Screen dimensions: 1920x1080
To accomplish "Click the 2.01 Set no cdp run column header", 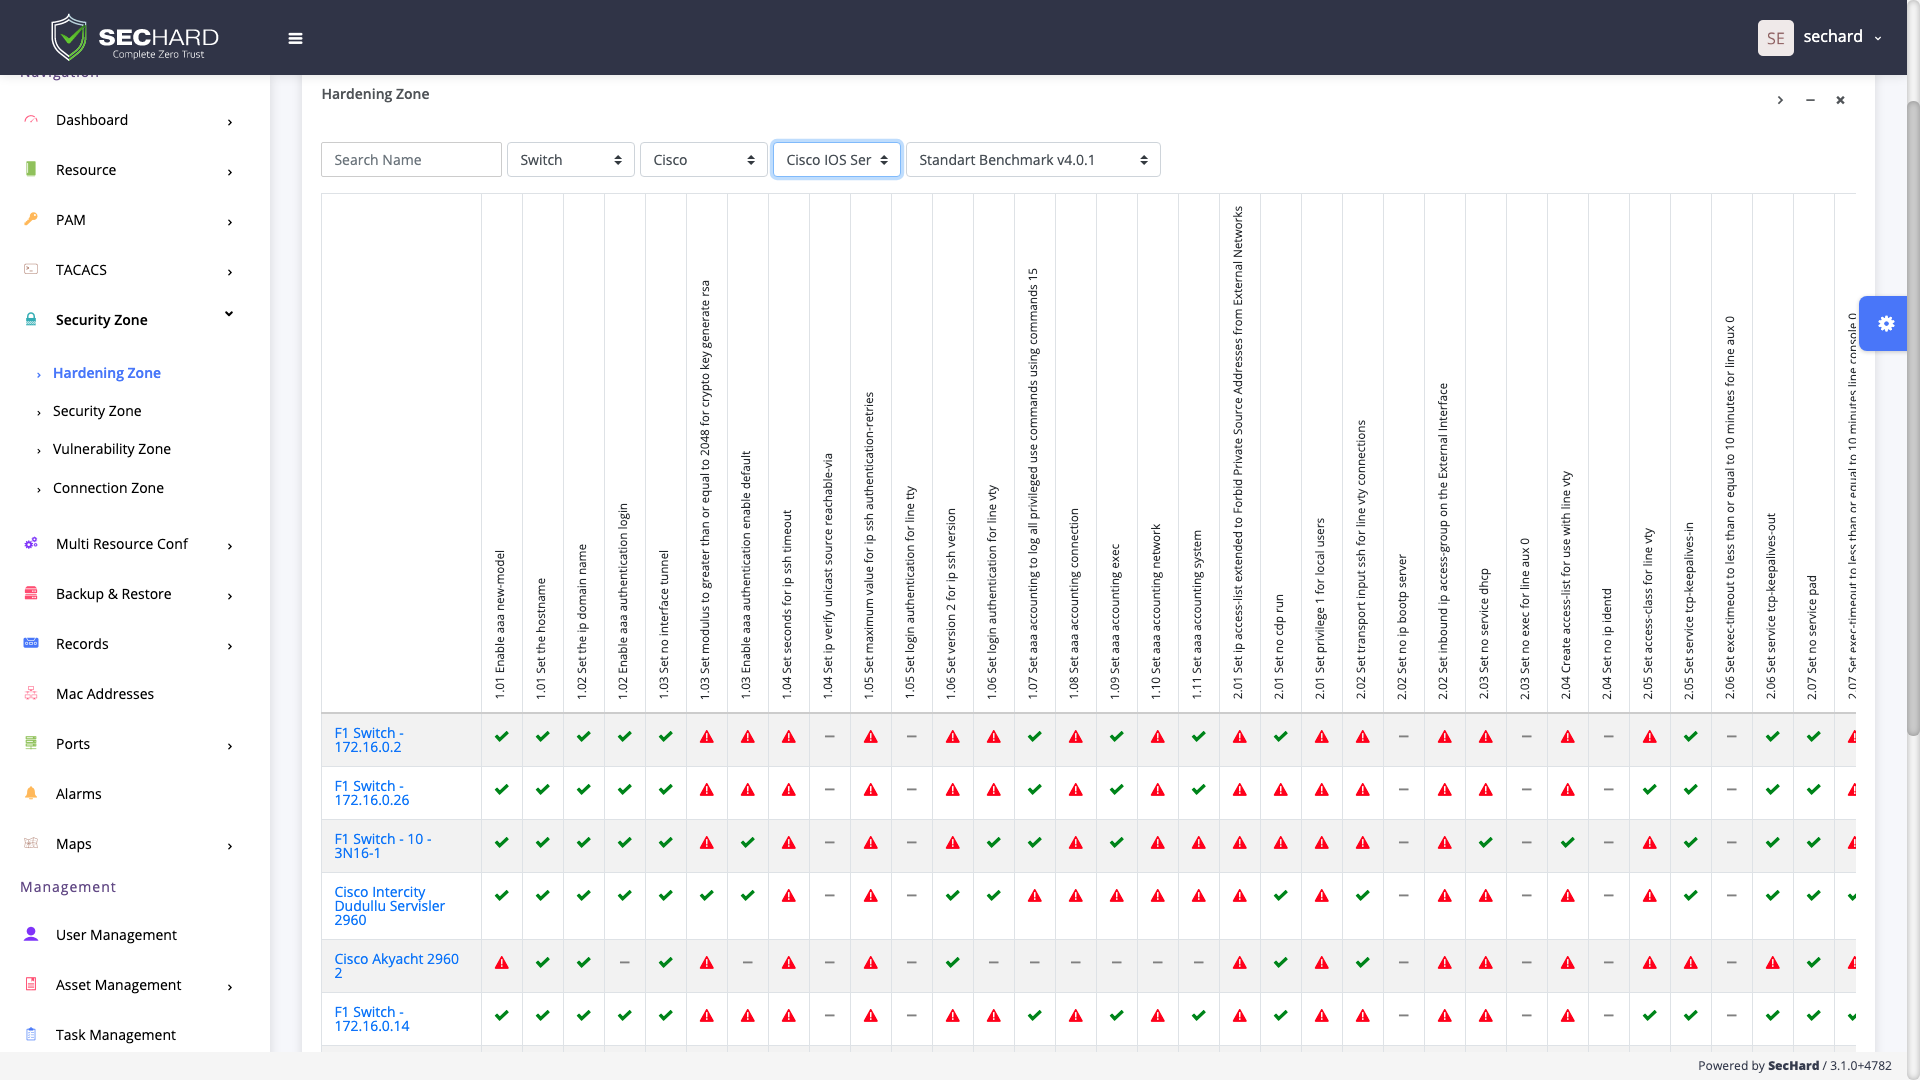I will click(1280, 647).
